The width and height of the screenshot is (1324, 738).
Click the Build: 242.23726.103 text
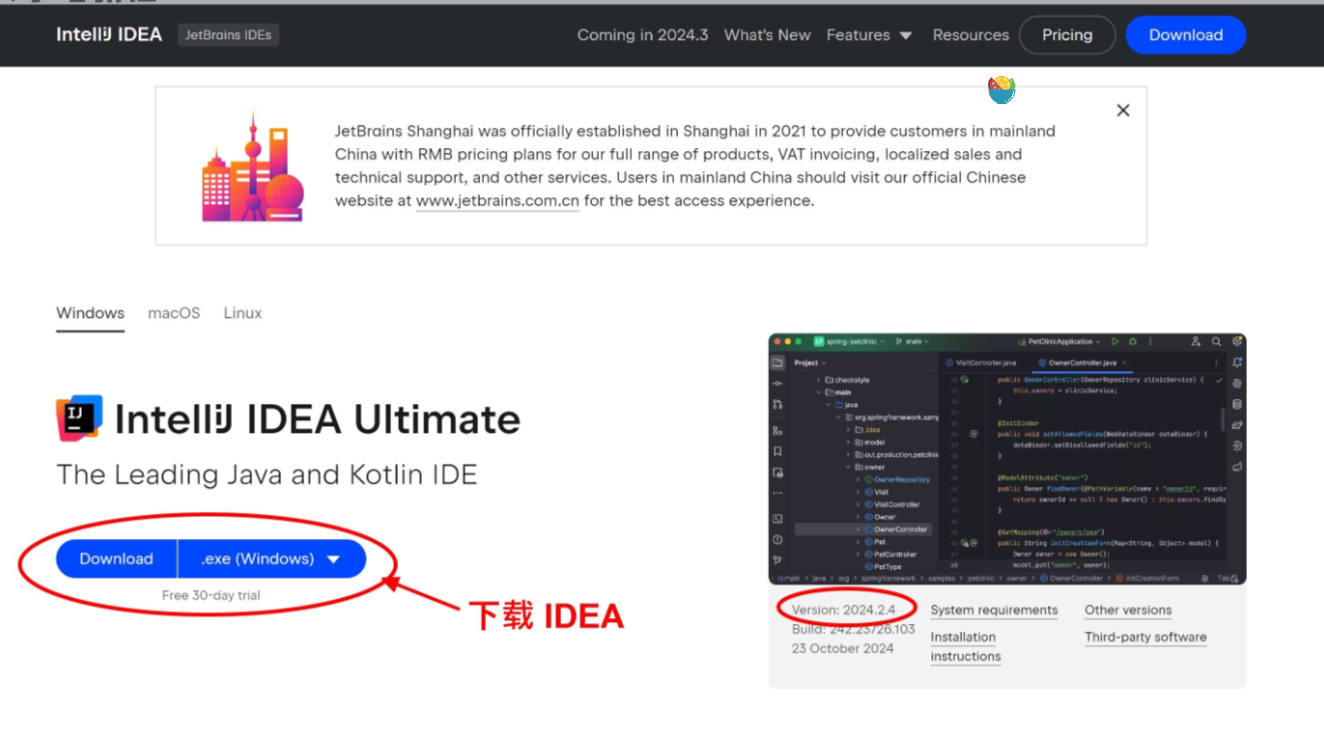(853, 629)
